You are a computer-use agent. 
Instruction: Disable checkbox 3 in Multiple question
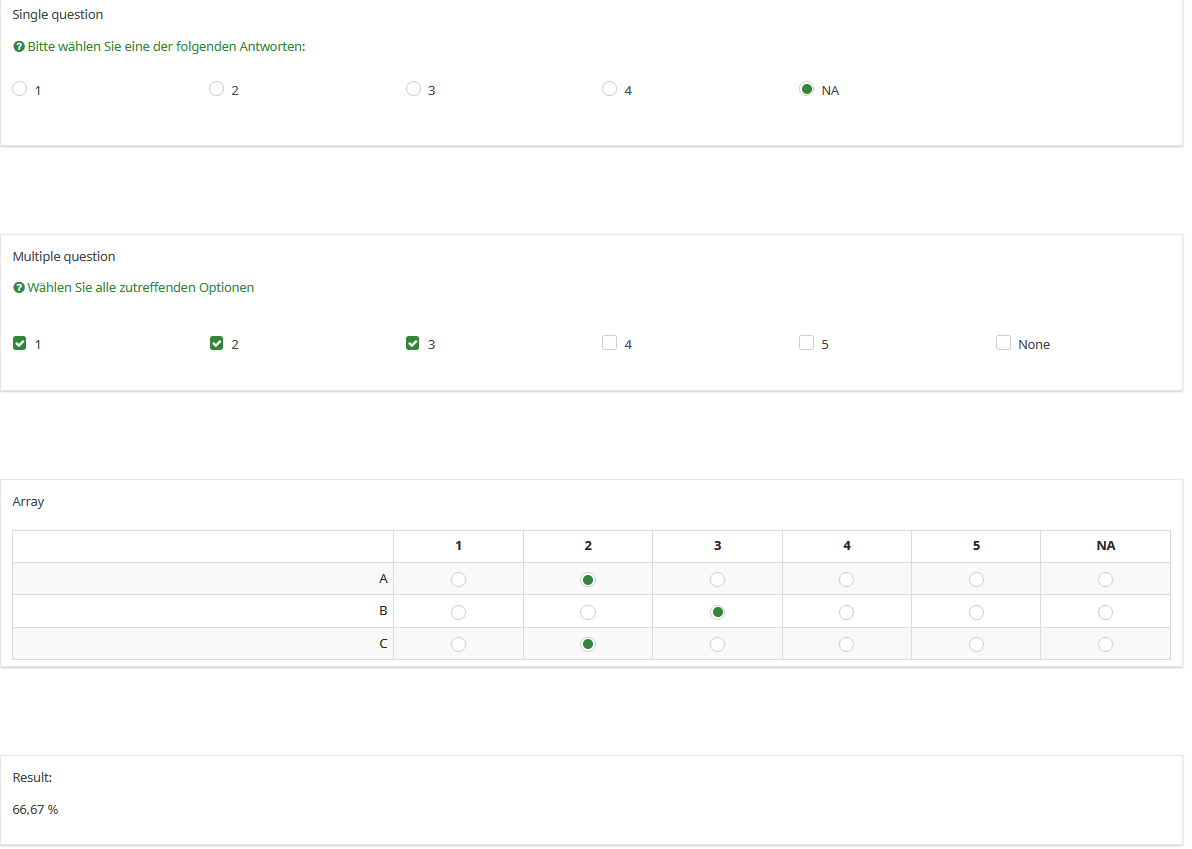(413, 343)
